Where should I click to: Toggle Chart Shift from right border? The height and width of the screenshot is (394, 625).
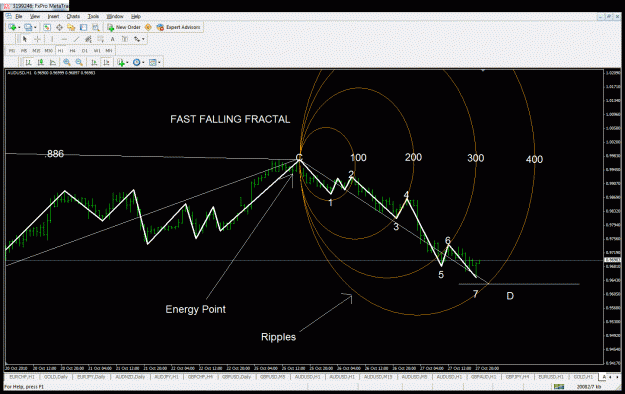[106, 62]
